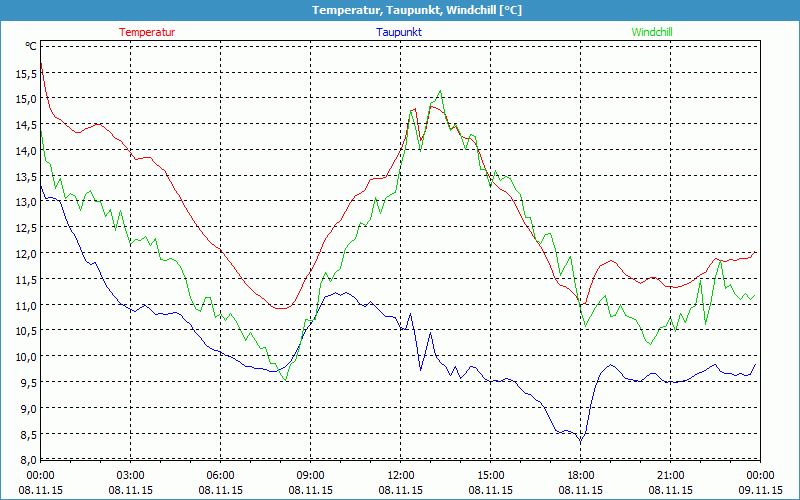Select the 21:00 time axis label
This screenshot has height=500, width=800.
[x=671, y=475]
